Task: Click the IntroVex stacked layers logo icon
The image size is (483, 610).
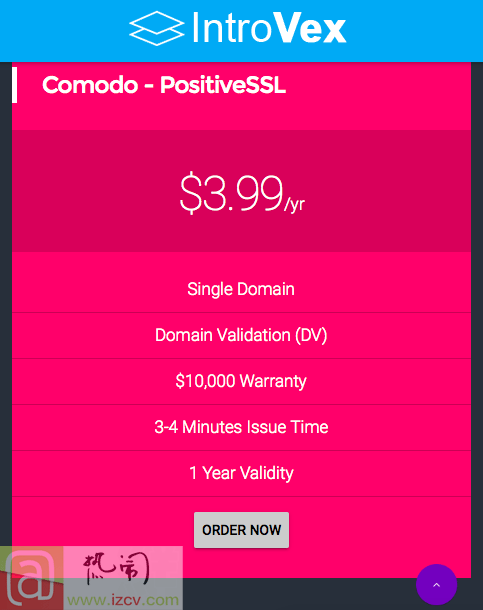Action: (x=157, y=28)
